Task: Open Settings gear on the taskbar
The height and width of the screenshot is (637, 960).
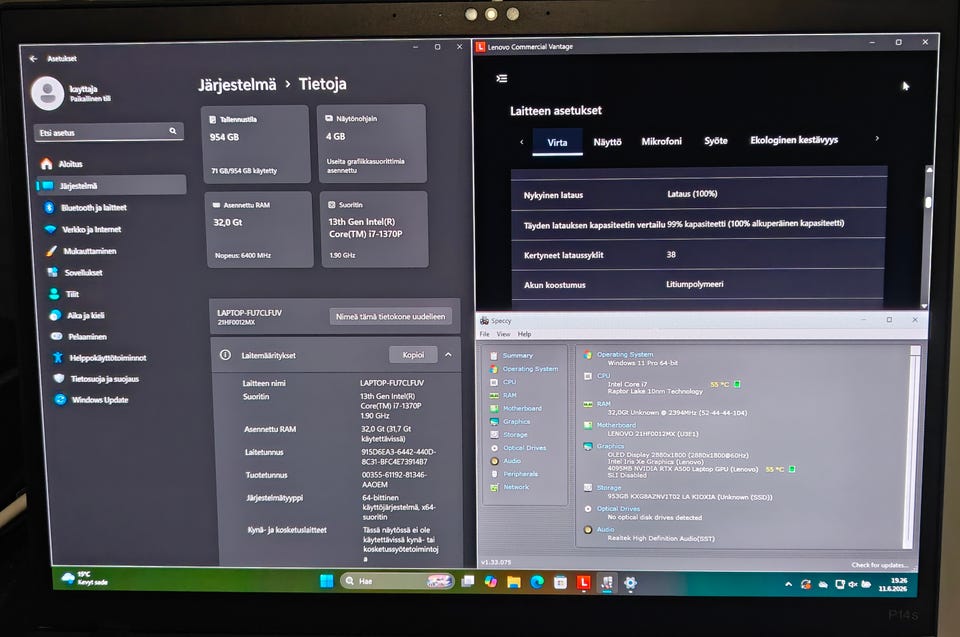Action: 630,583
